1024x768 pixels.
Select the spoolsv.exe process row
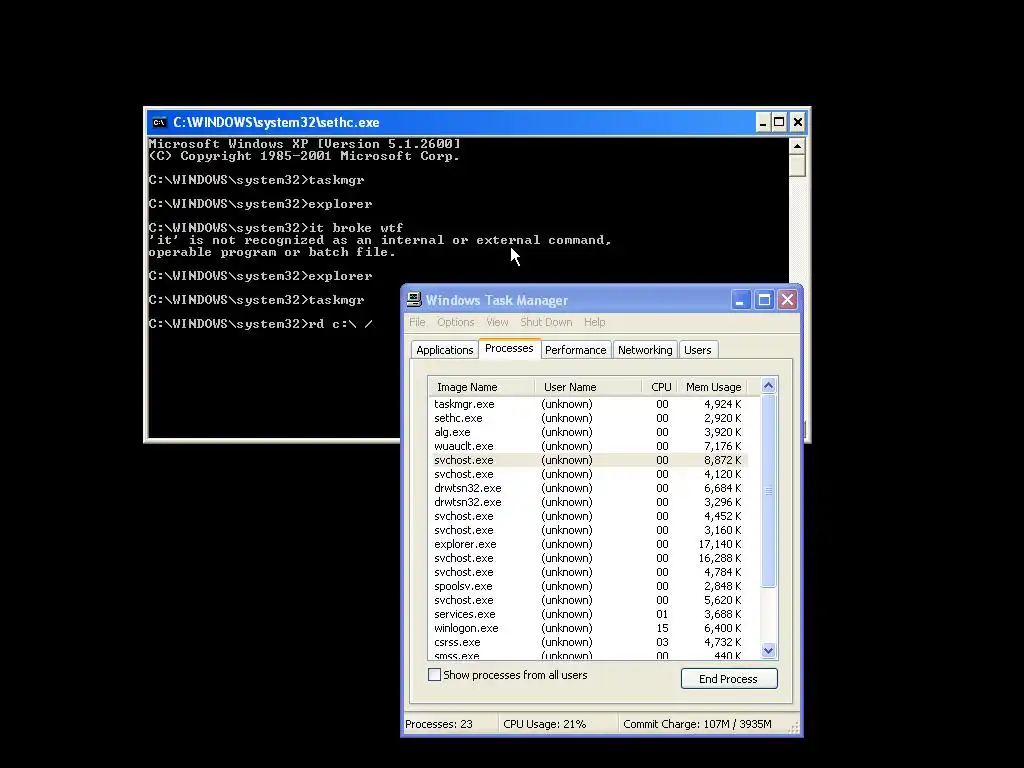(588, 586)
